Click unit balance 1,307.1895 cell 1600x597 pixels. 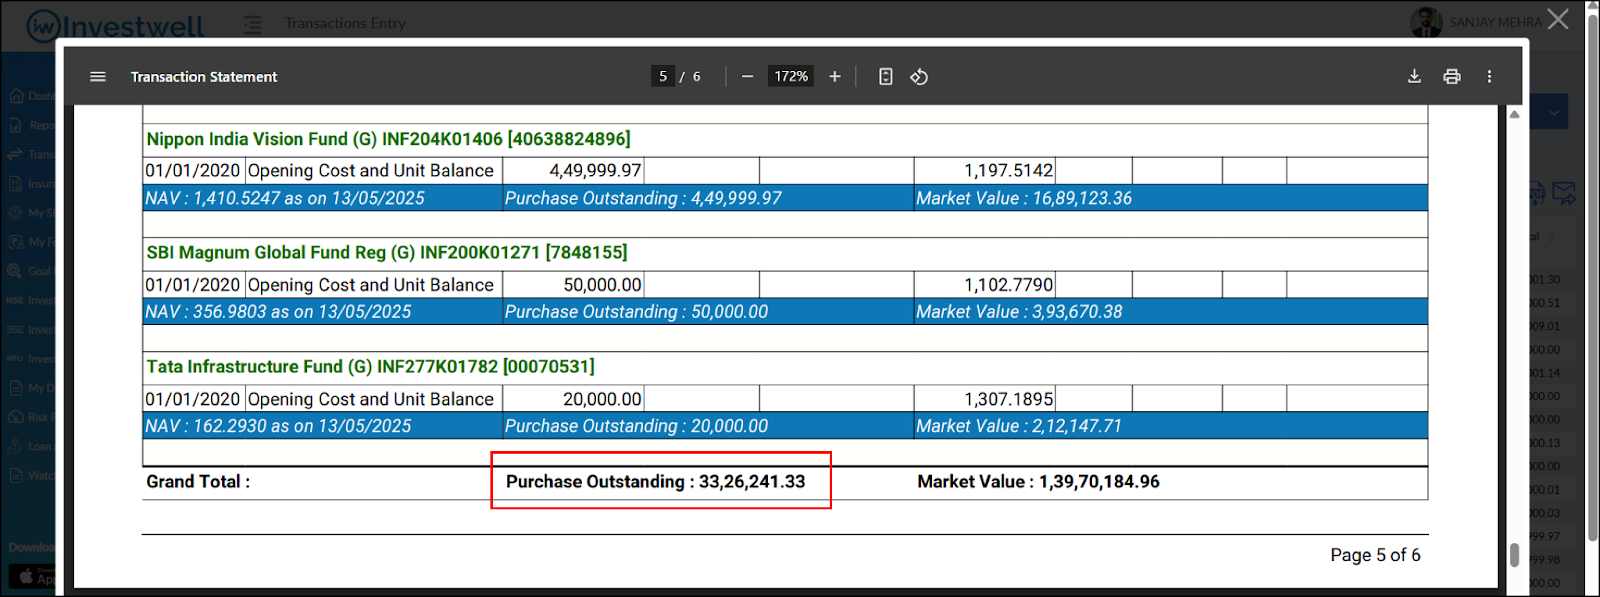pos(984,399)
